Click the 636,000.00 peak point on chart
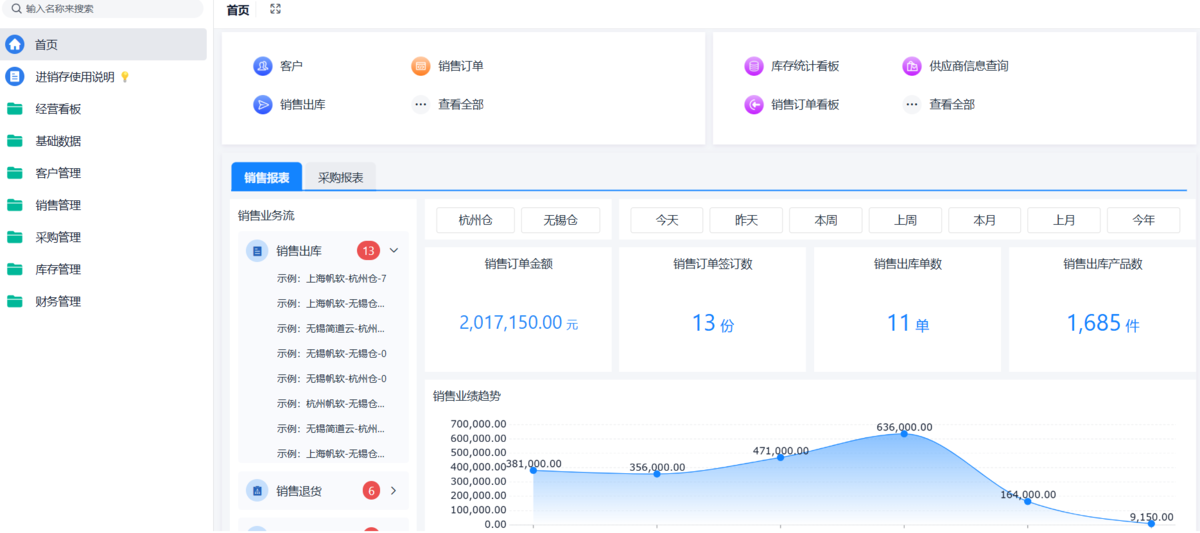The image size is (1200, 533). tap(904, 433)
